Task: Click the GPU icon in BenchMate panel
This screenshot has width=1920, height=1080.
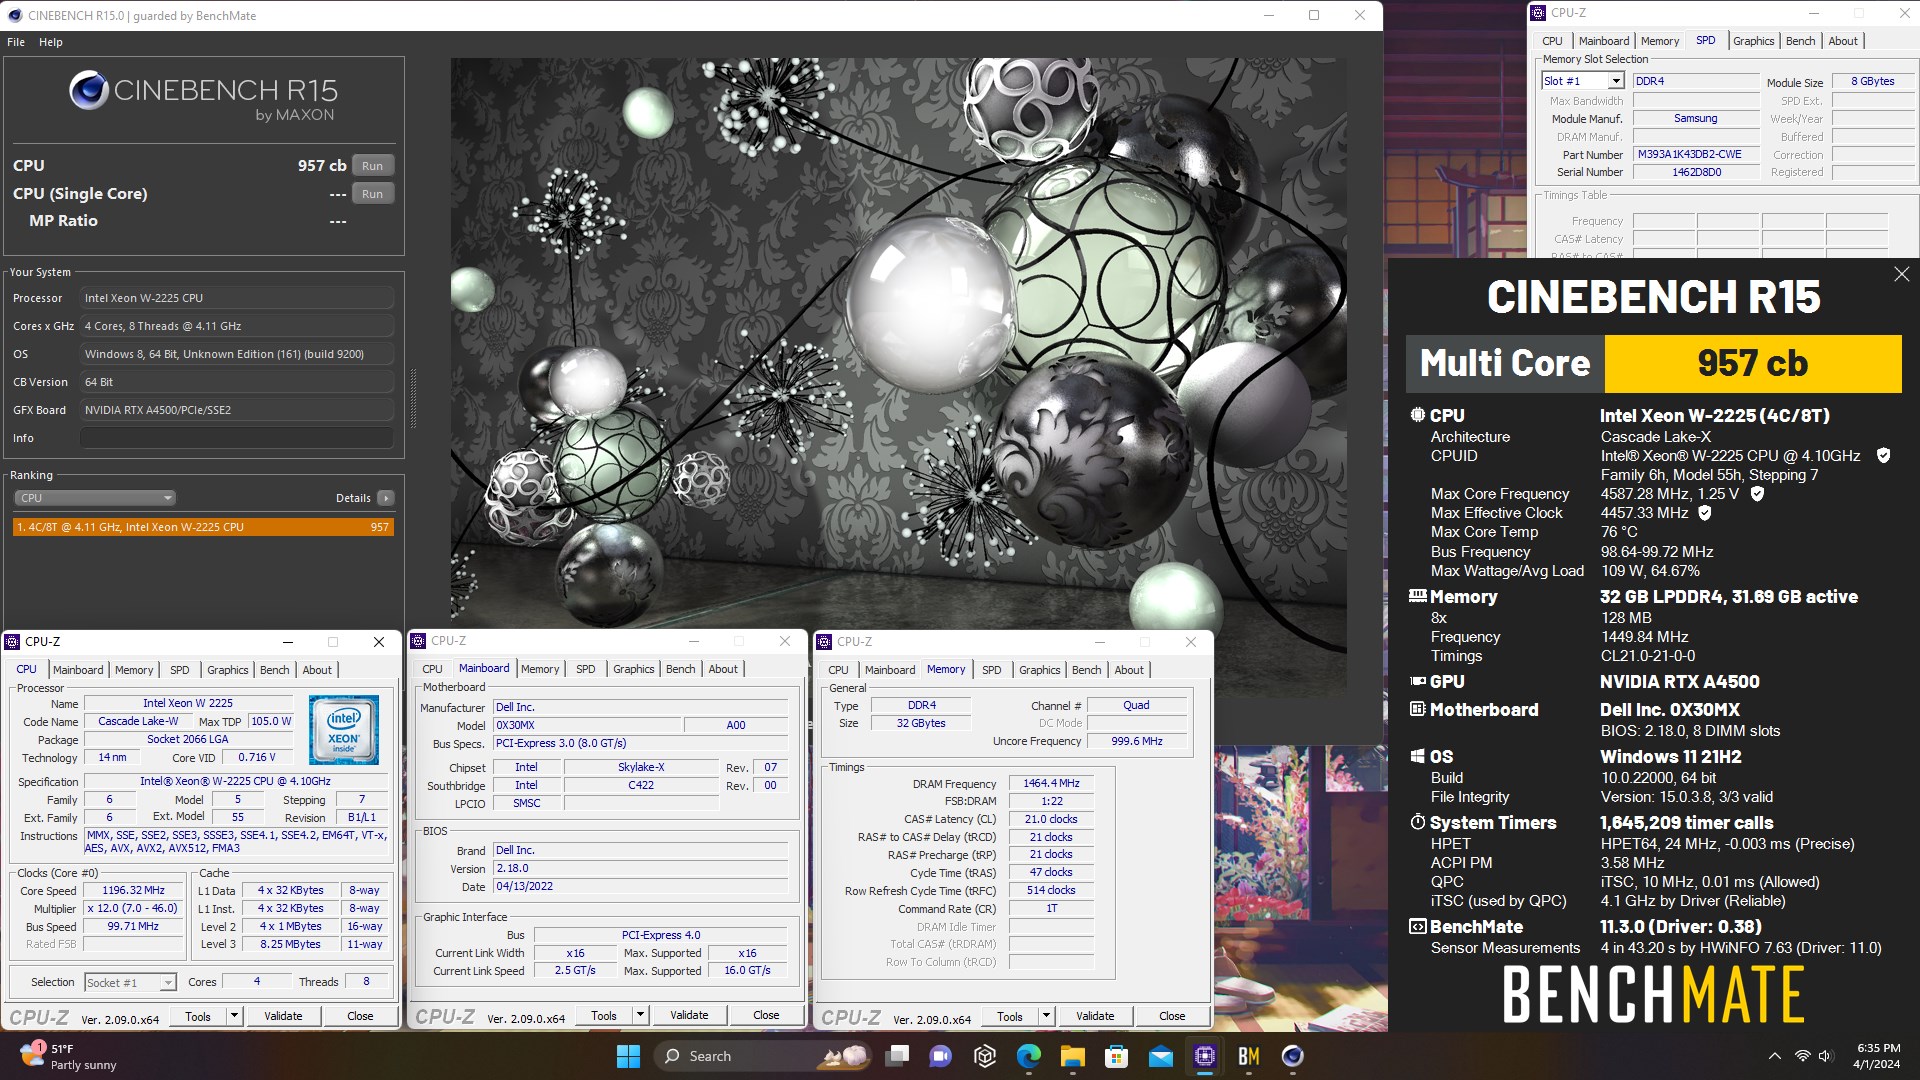Action: pyautogui.click(x=1417, y=681)
